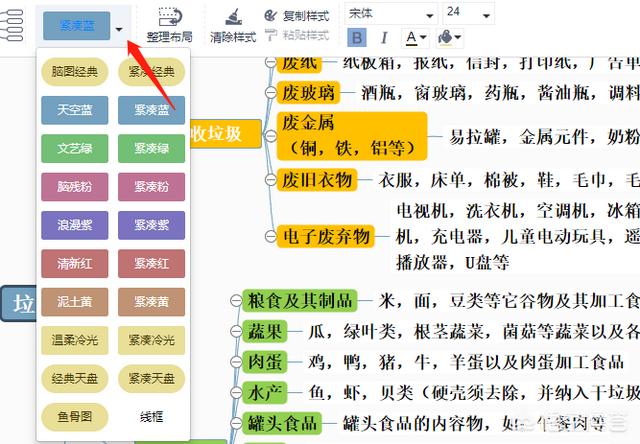Apply the 文艺绿 theme

[75, 148]
